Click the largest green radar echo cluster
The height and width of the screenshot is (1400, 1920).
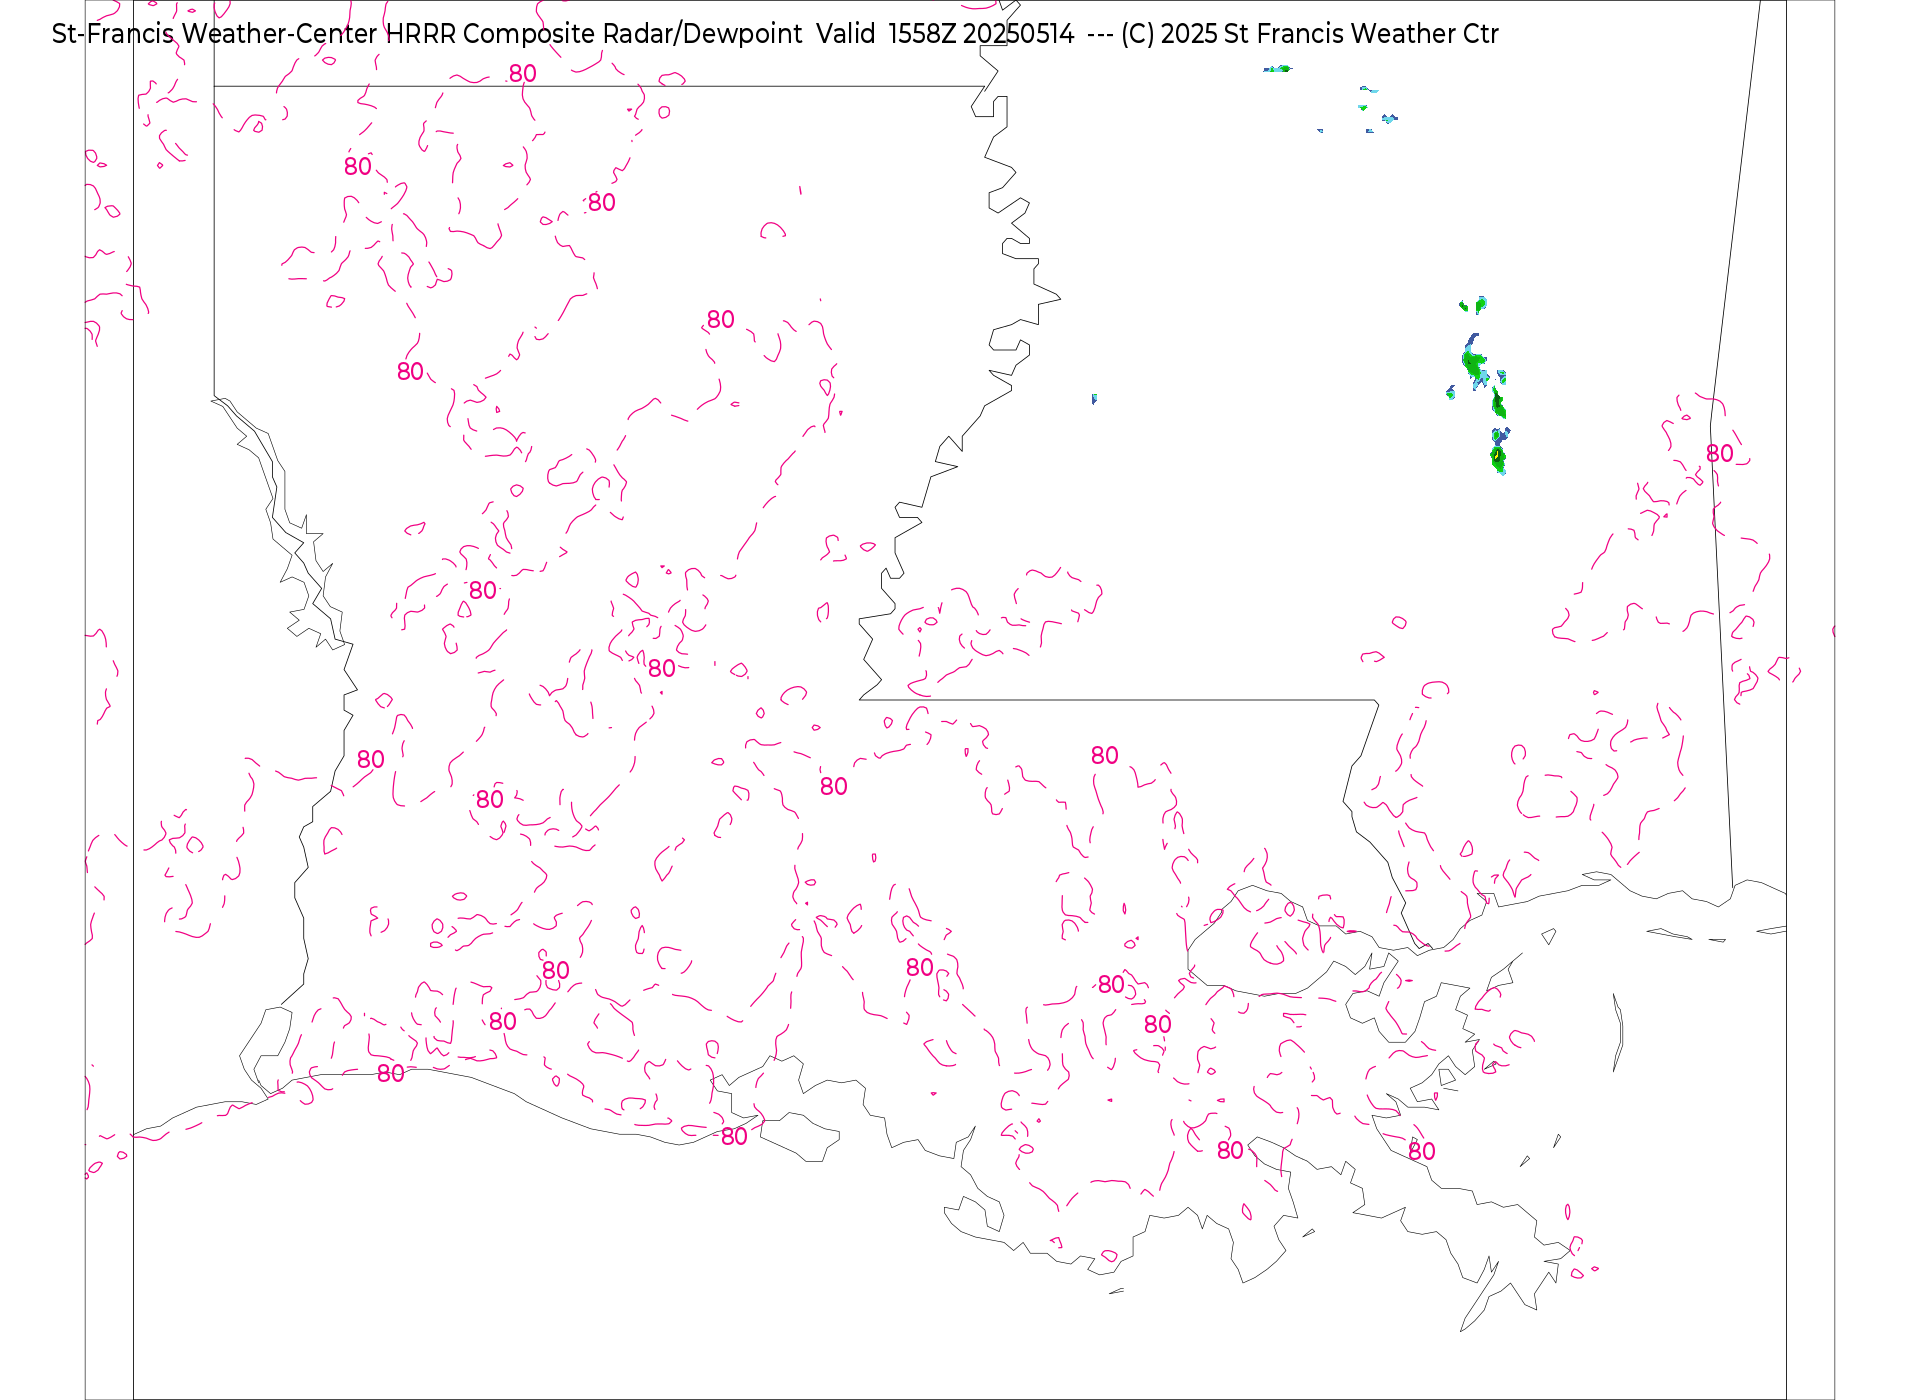coord(1476,363)
